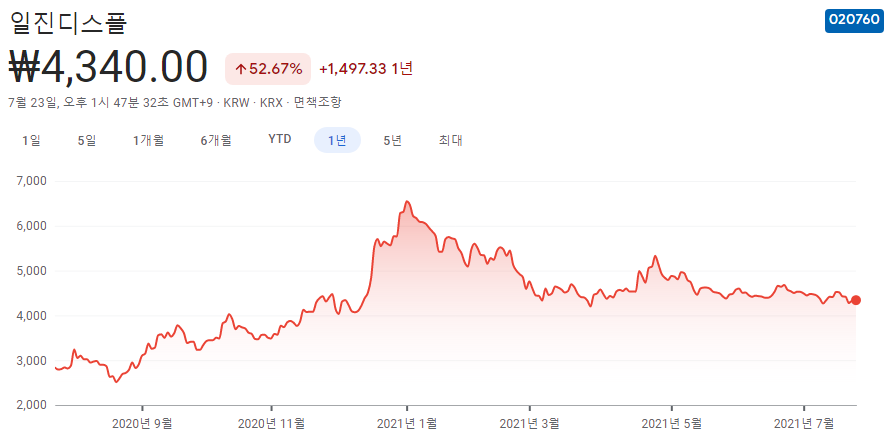Select the highlighted 1년 range tab
The image size is (893, 444).
coord(337,140)
